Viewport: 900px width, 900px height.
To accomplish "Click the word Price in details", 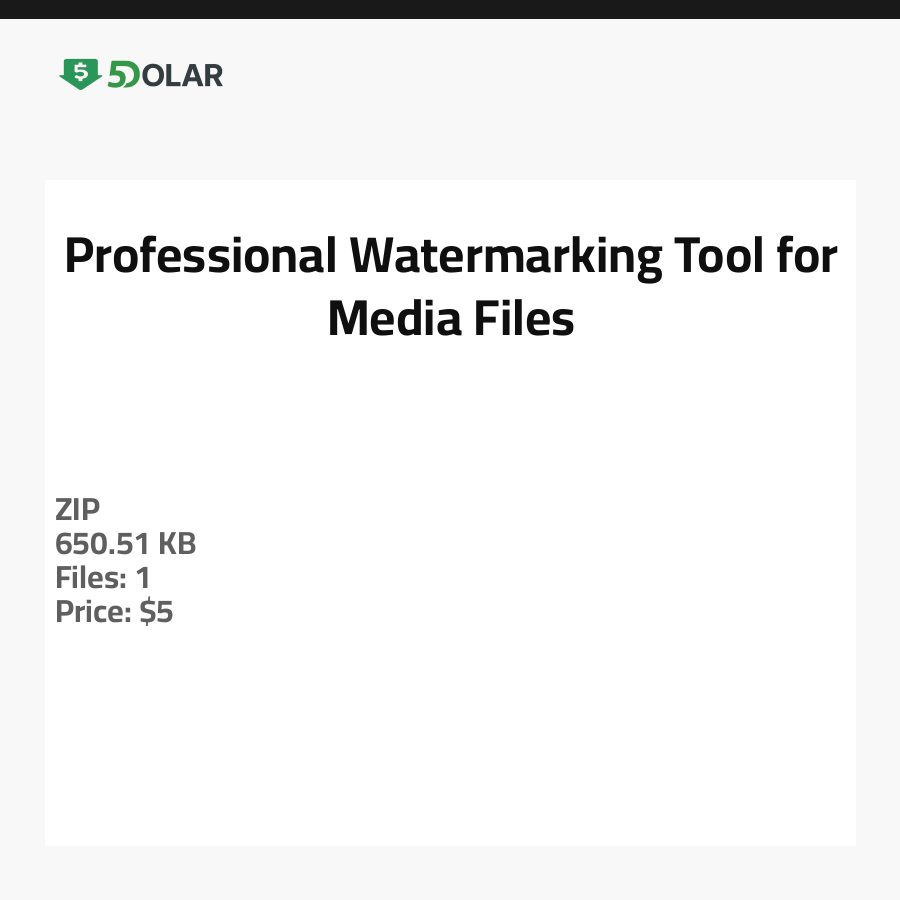I will pos(93,612).
